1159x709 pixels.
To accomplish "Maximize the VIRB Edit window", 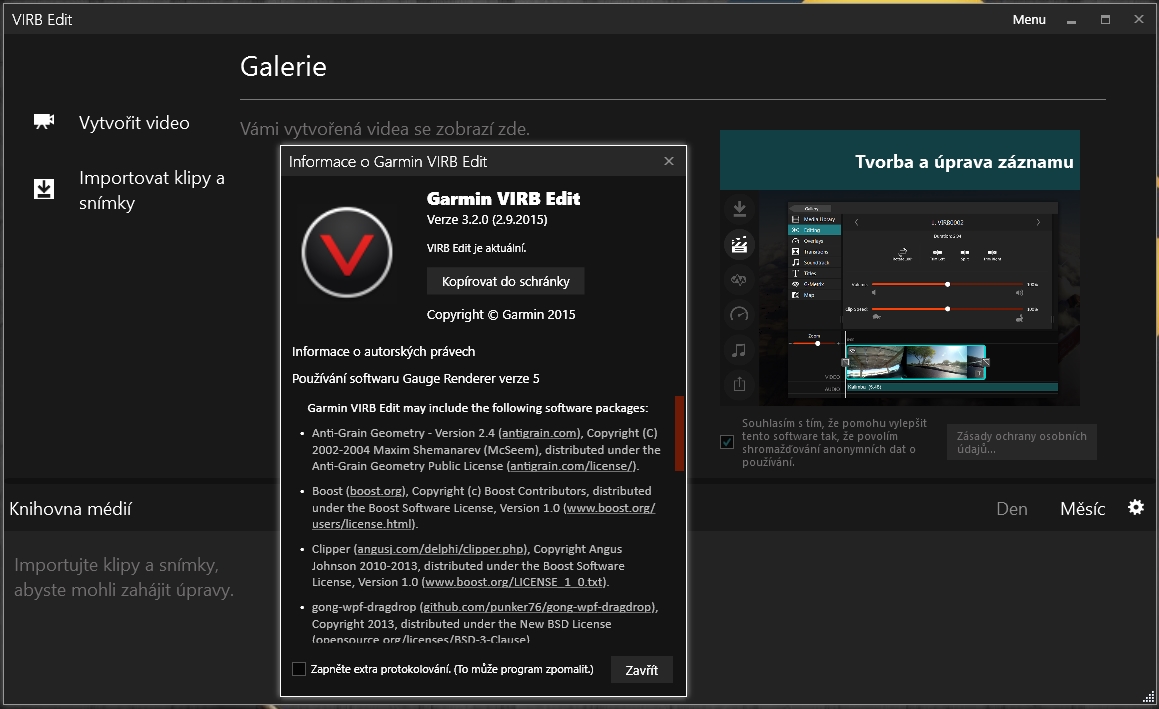I will (x=1105, y=20).
